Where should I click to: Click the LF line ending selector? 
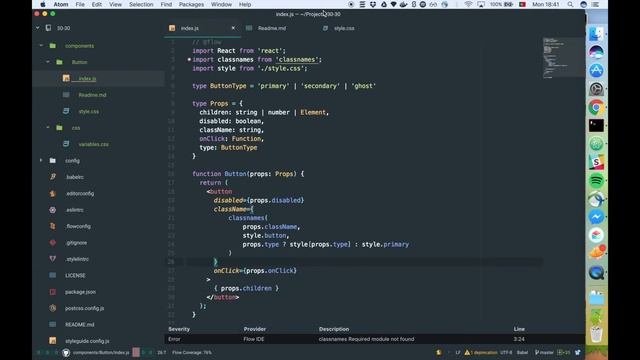click(458, 353)
